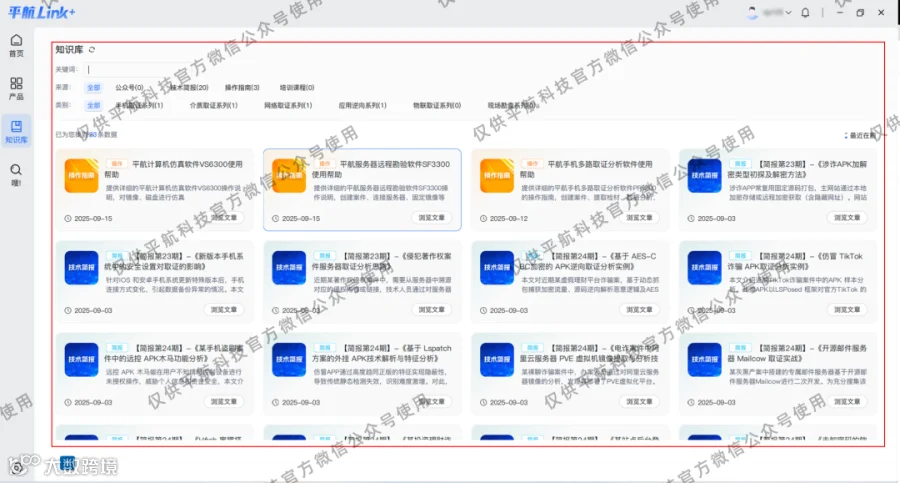Screen dimensions: 900x483
Task: Click 技术简报 thumbnail of 新版本手机系统 card
Action: point(81,268)
